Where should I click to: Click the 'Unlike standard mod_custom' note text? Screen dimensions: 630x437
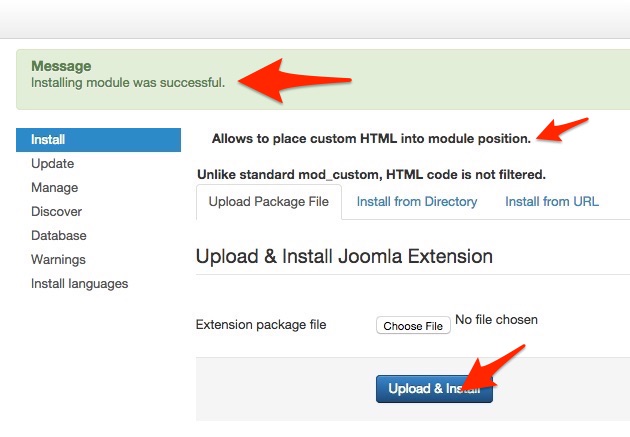click(371, 174)
